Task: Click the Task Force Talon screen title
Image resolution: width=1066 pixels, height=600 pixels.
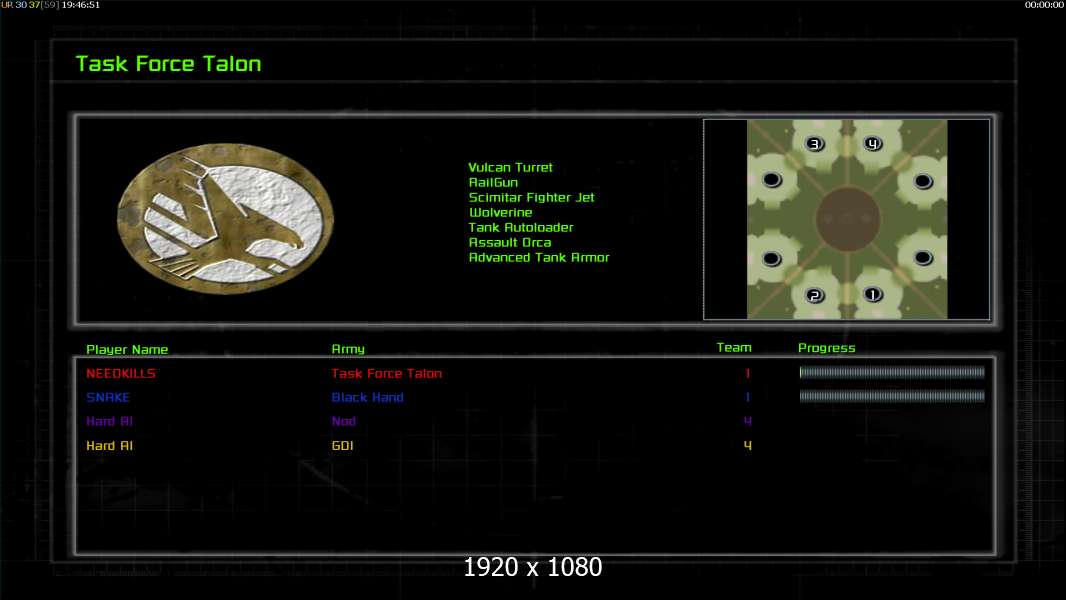Action: click(168, 64)
